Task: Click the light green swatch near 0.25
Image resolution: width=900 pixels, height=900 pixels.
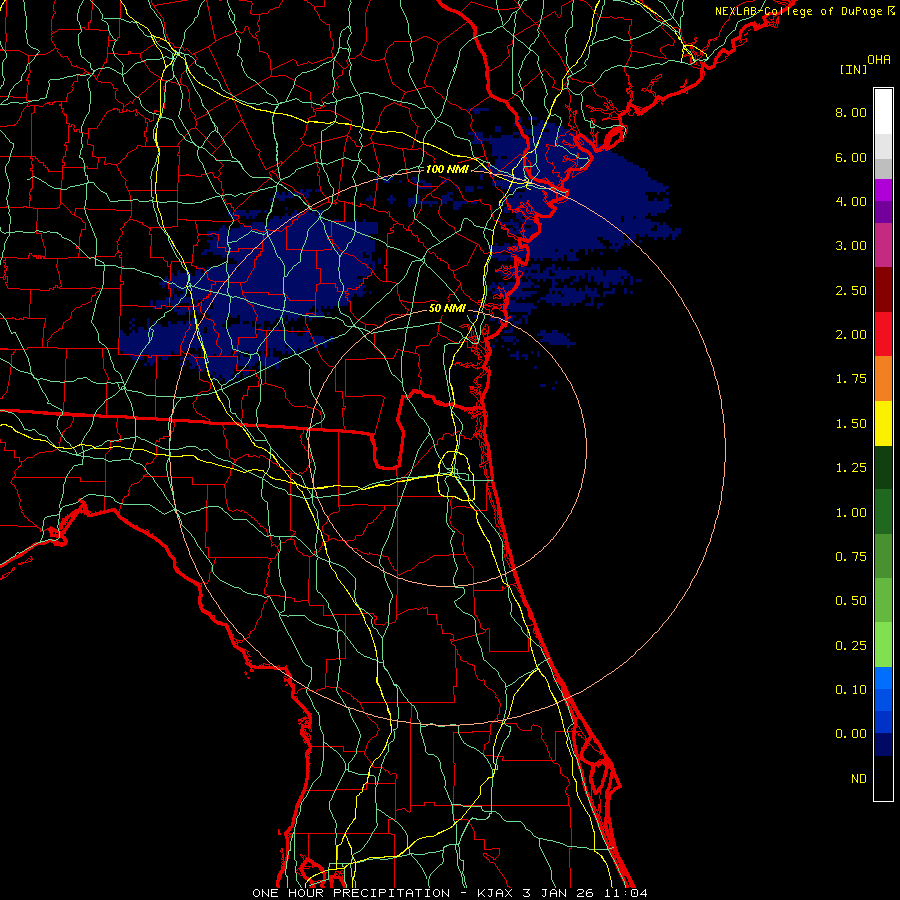Action: tap(883, 645)
